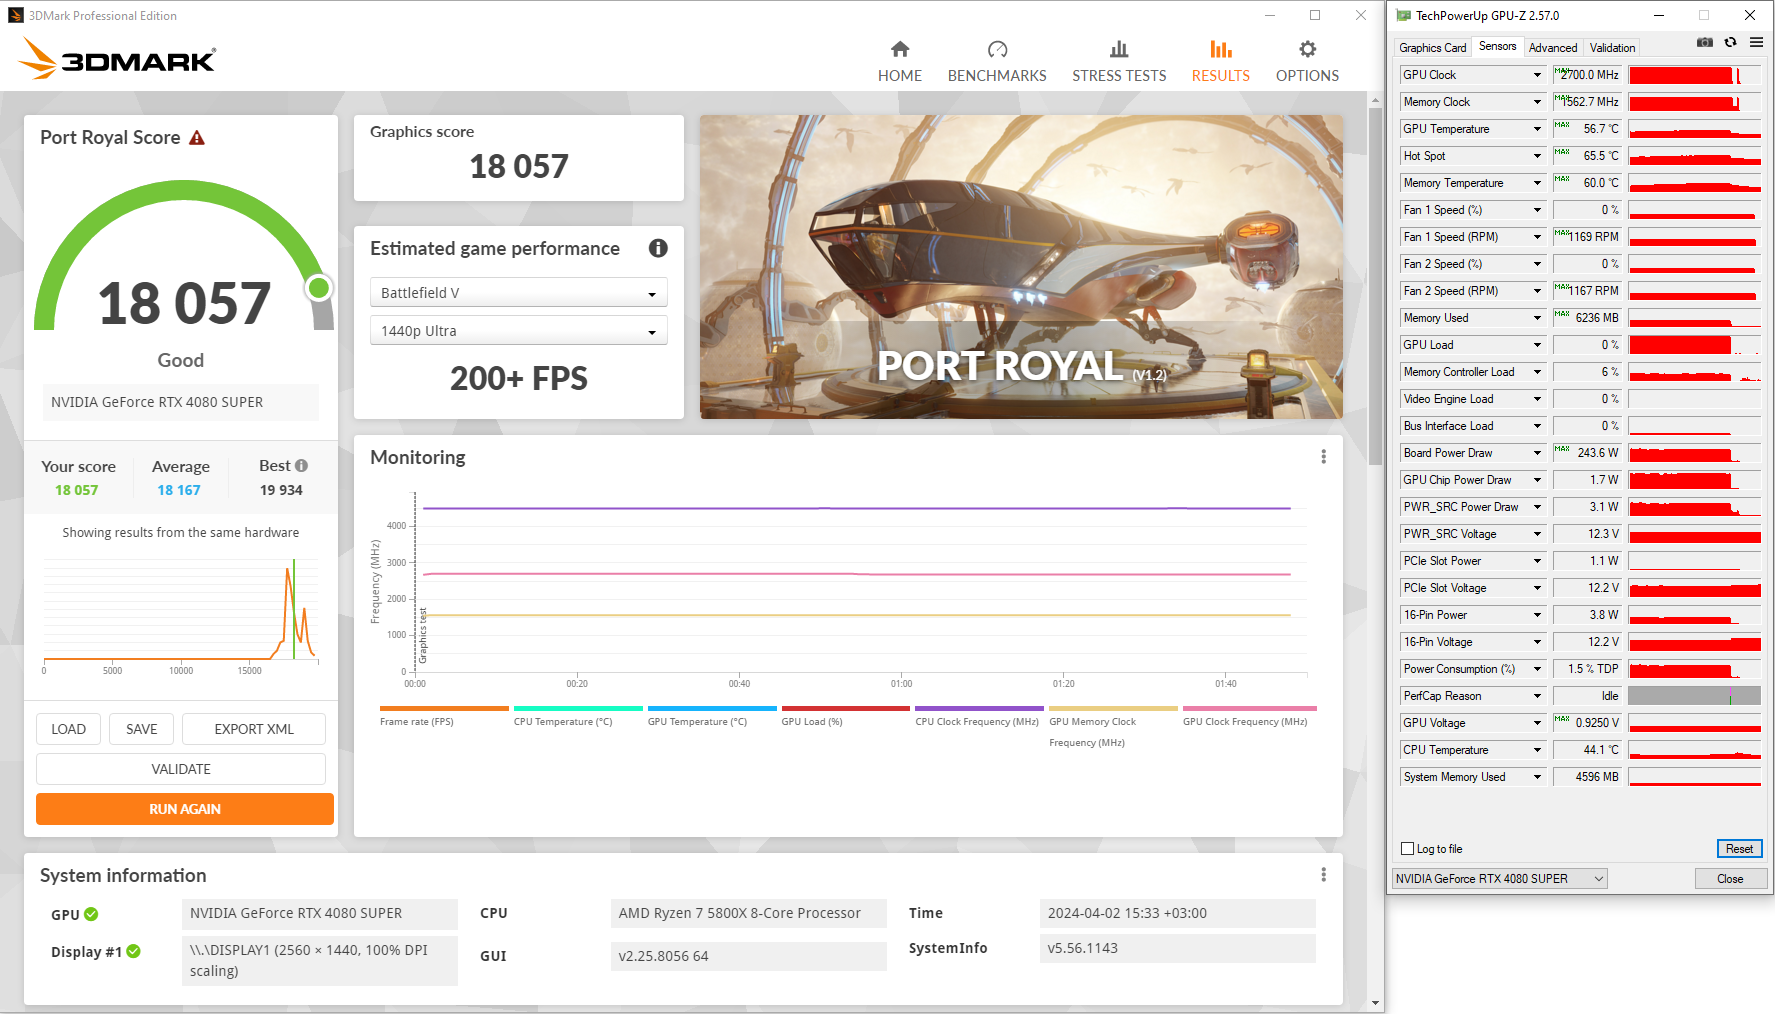Screen dimensions: 1775x1014
Task: Click the GPU-Z title bar app icon
Action: [1403, 15]
